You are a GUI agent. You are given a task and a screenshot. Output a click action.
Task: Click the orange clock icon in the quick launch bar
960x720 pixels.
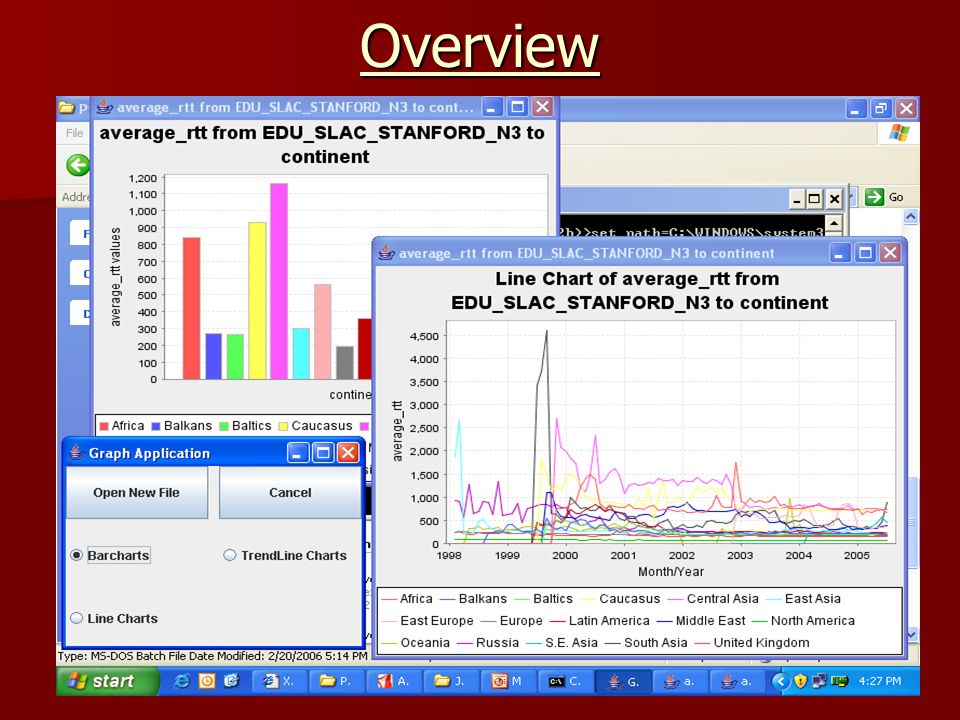[207, 681]
